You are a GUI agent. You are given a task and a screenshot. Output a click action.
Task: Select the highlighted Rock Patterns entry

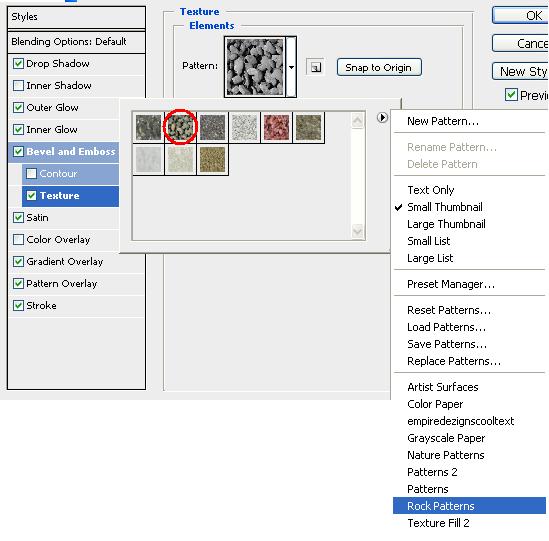click(469, 506)
